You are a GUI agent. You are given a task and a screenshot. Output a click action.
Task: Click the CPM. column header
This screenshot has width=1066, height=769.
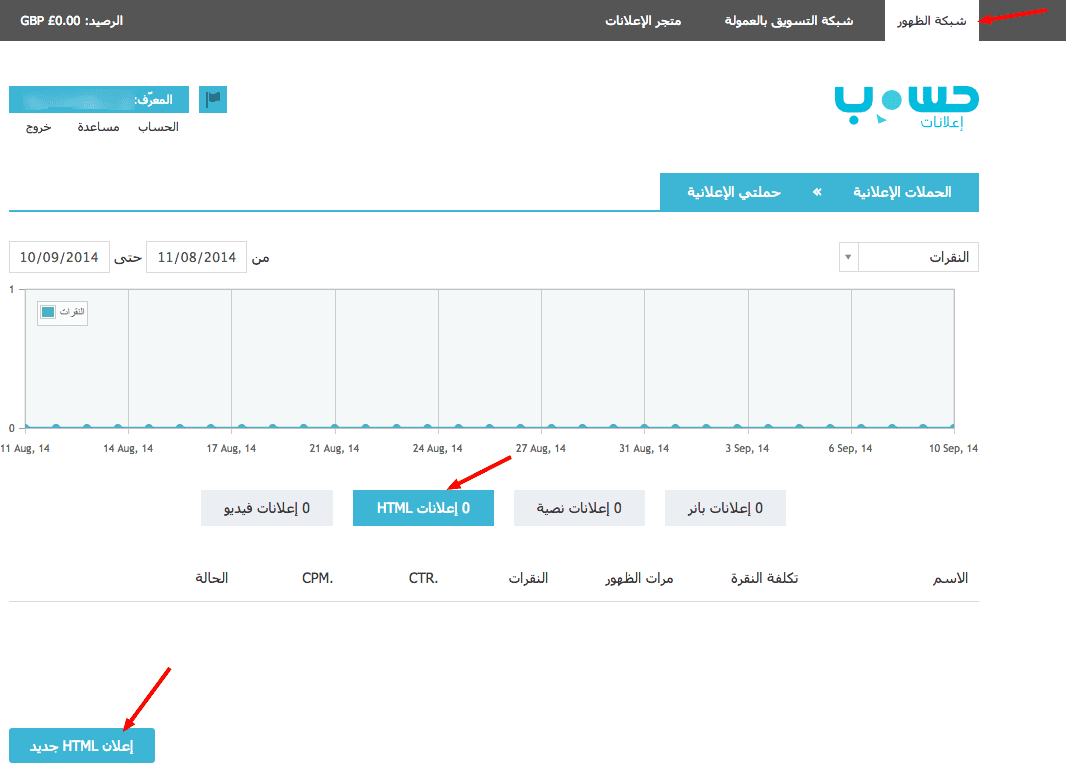pyautogui.click(x=317, y=578)
